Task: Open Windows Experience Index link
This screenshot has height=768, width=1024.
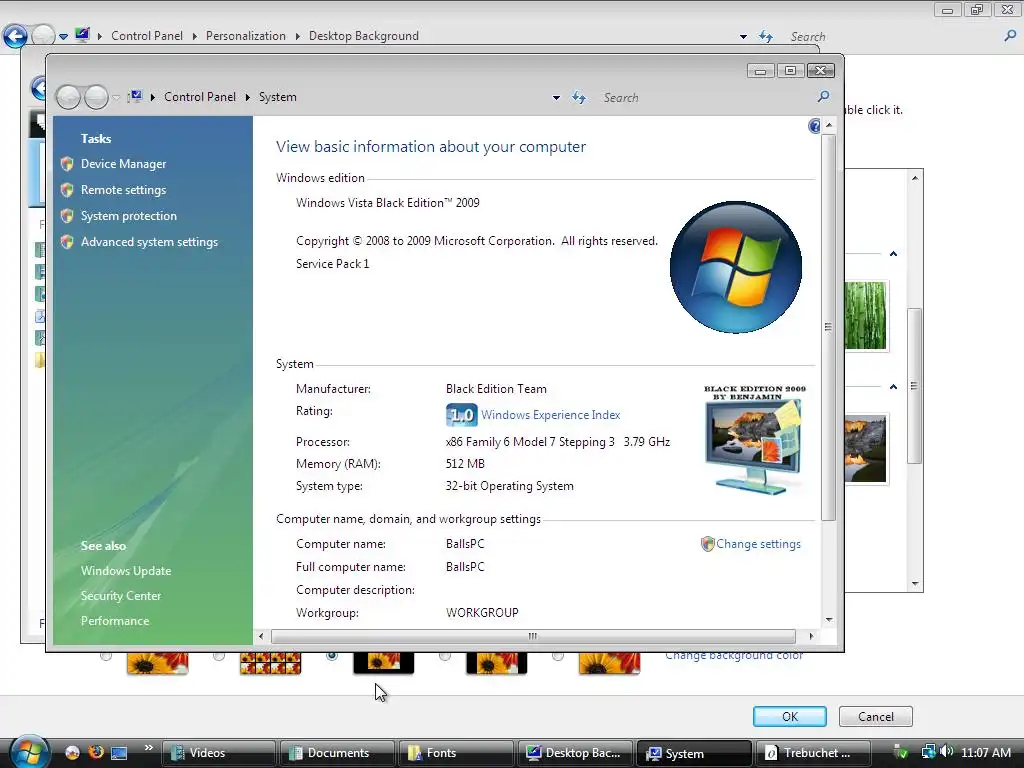Action: [x=551, y=415]
